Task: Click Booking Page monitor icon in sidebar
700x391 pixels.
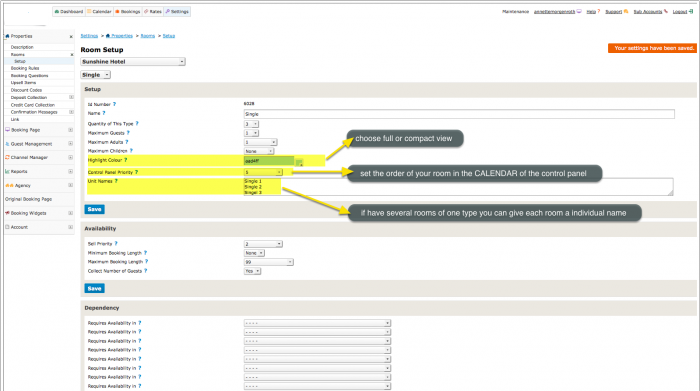Action: 7,129
